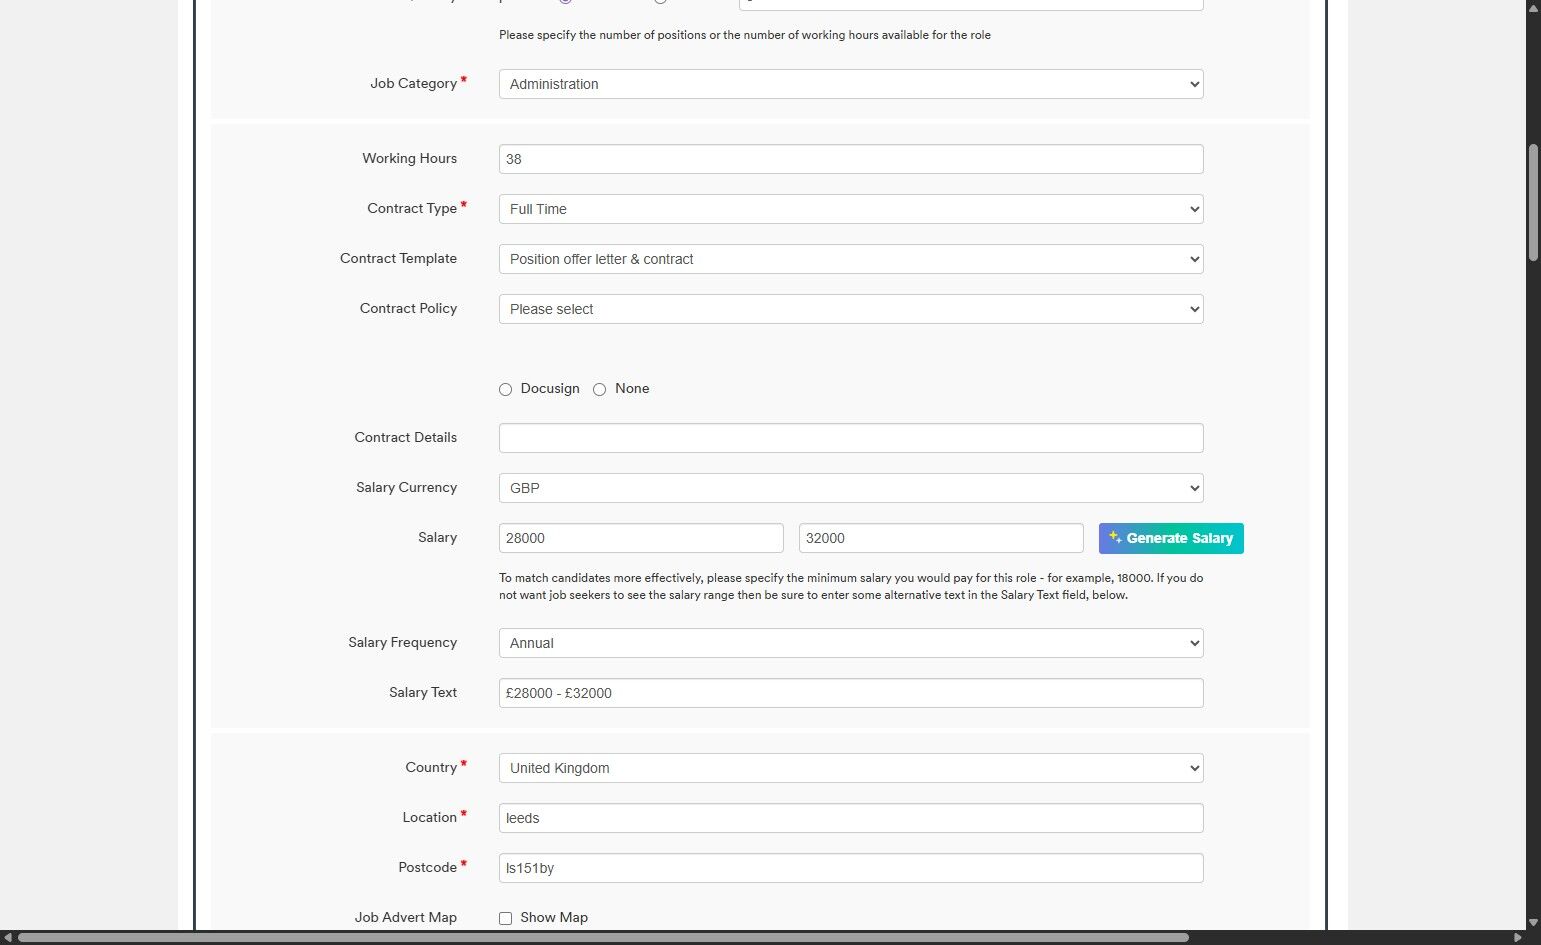
Task: Open the Salary Frequency dropdown
Action: (x=850, y=643)
